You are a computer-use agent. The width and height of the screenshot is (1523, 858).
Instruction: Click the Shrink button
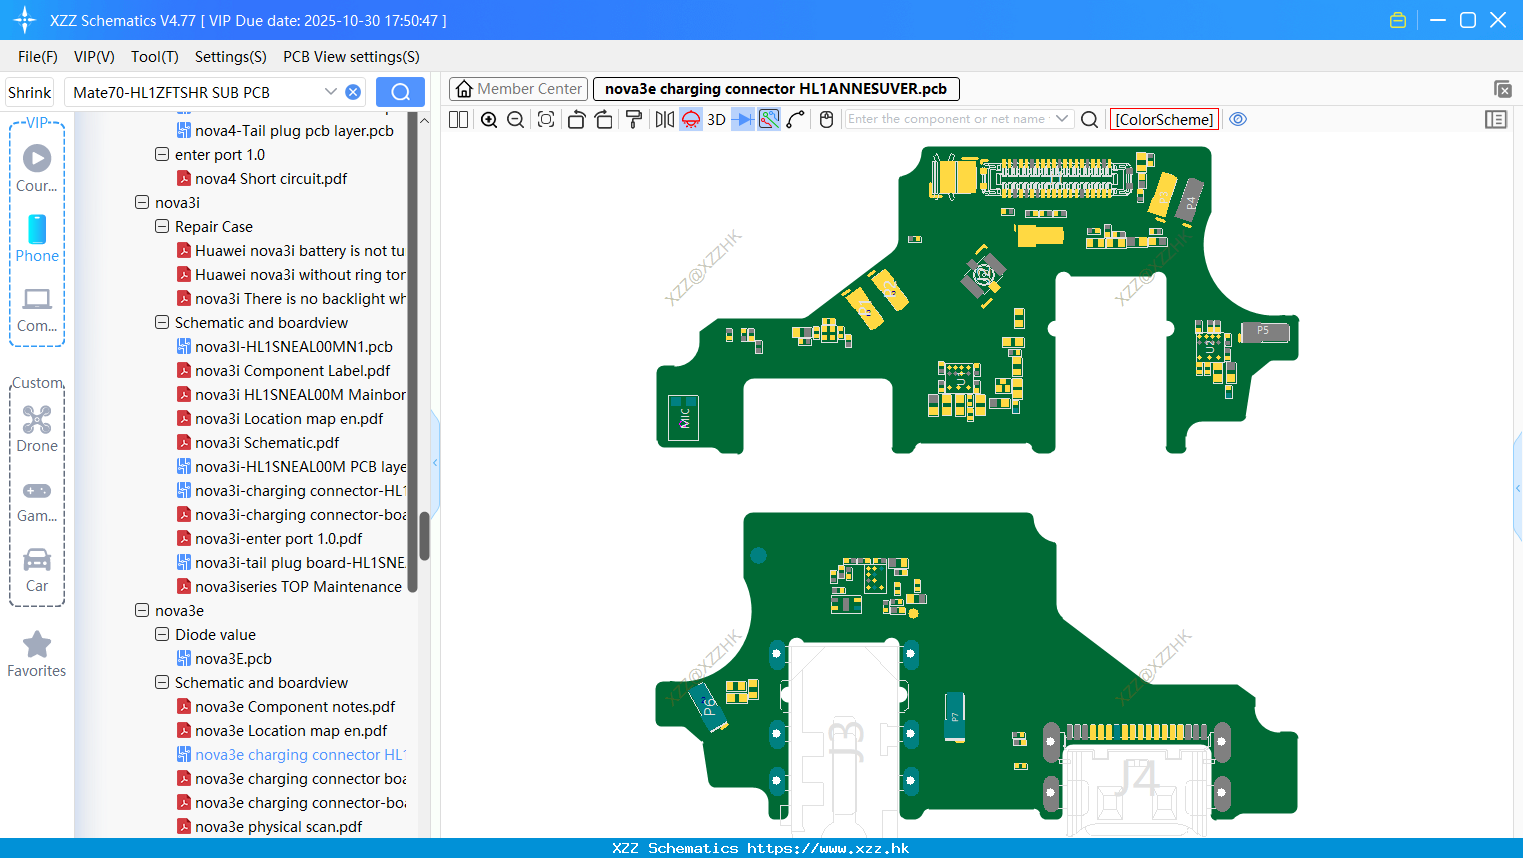coord(29,92)
